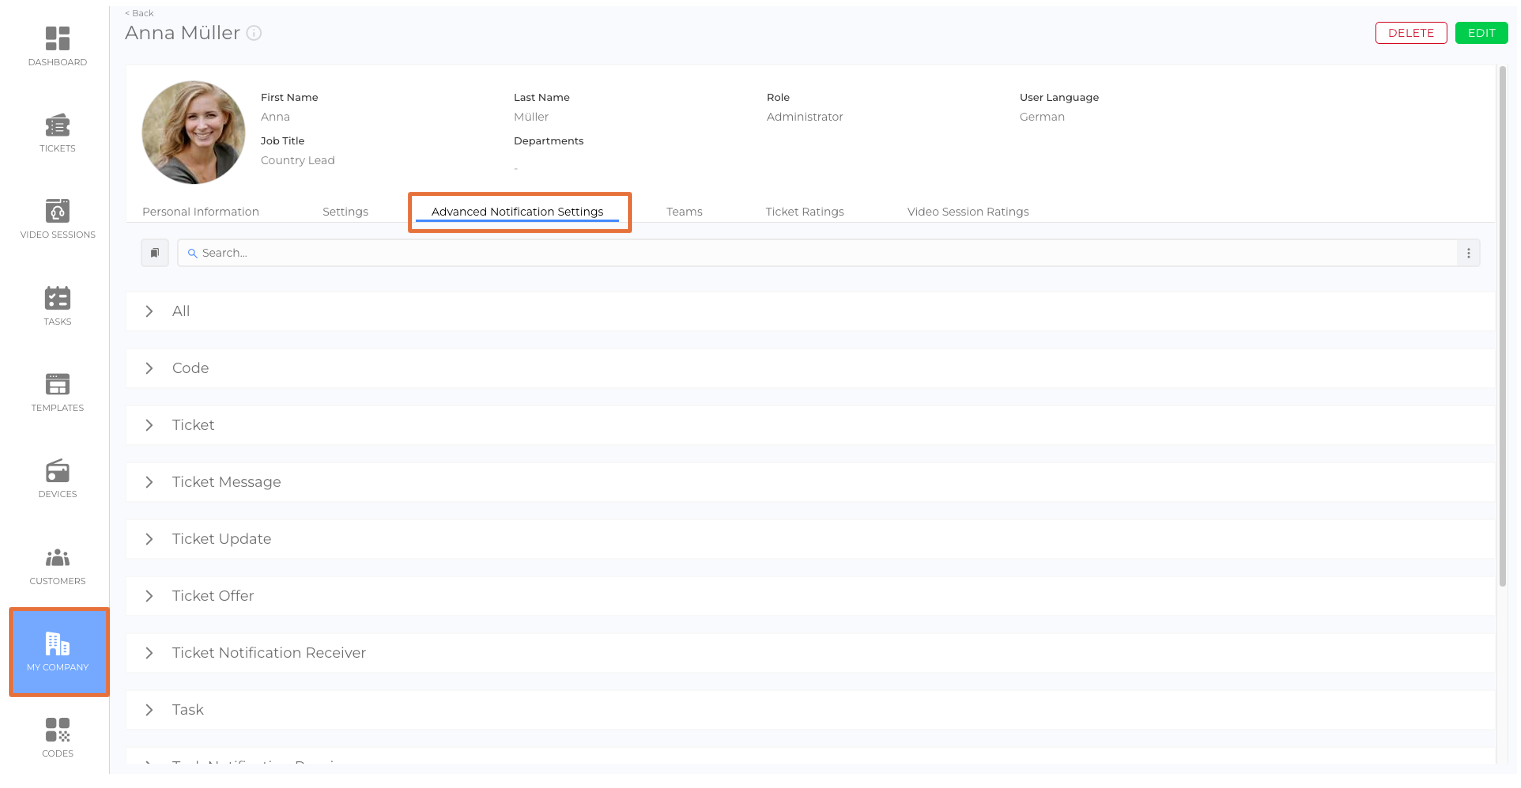
Task: Open Video Sessions from the sidebar
Action: (x=57, y=219)
